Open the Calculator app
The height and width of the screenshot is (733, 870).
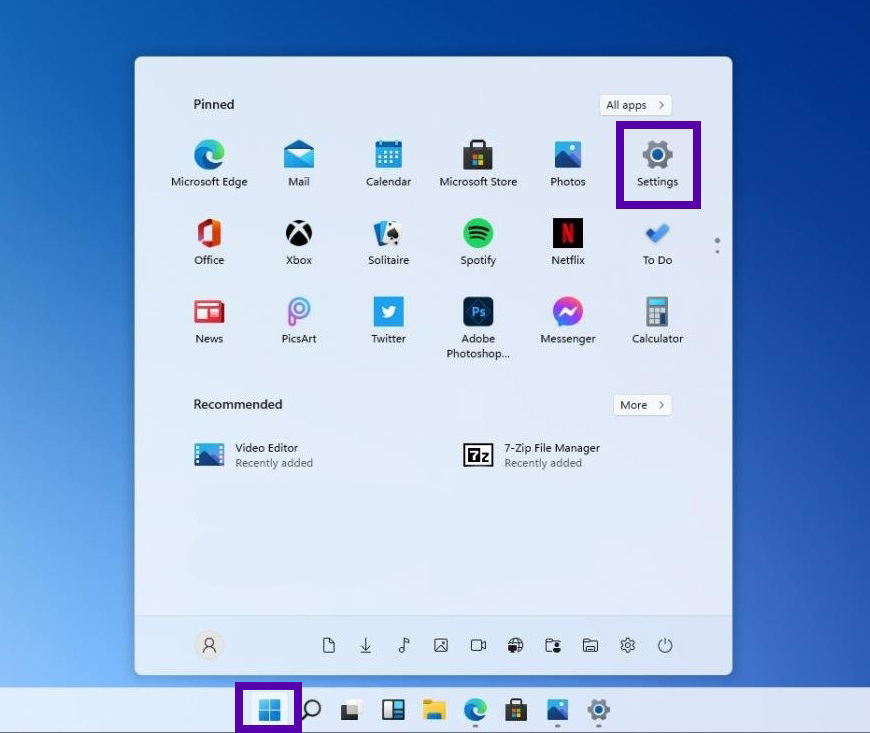657,321
